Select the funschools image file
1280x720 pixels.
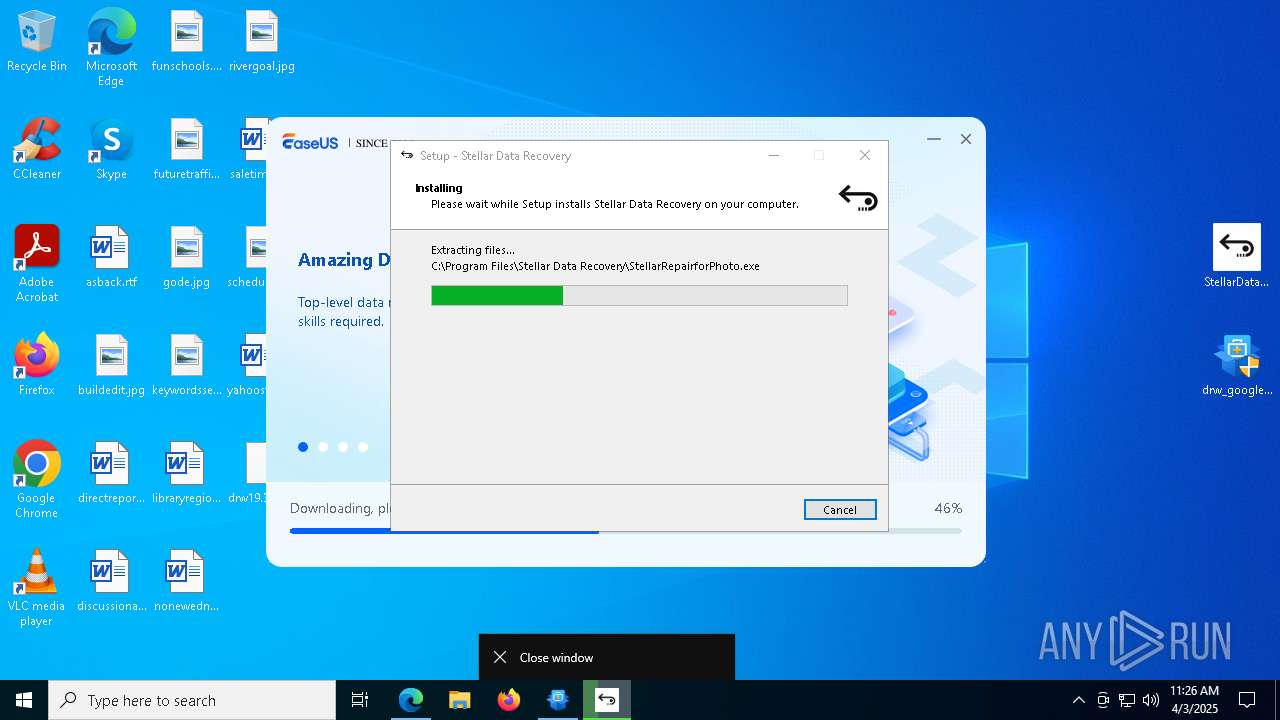tap(186, 42)
